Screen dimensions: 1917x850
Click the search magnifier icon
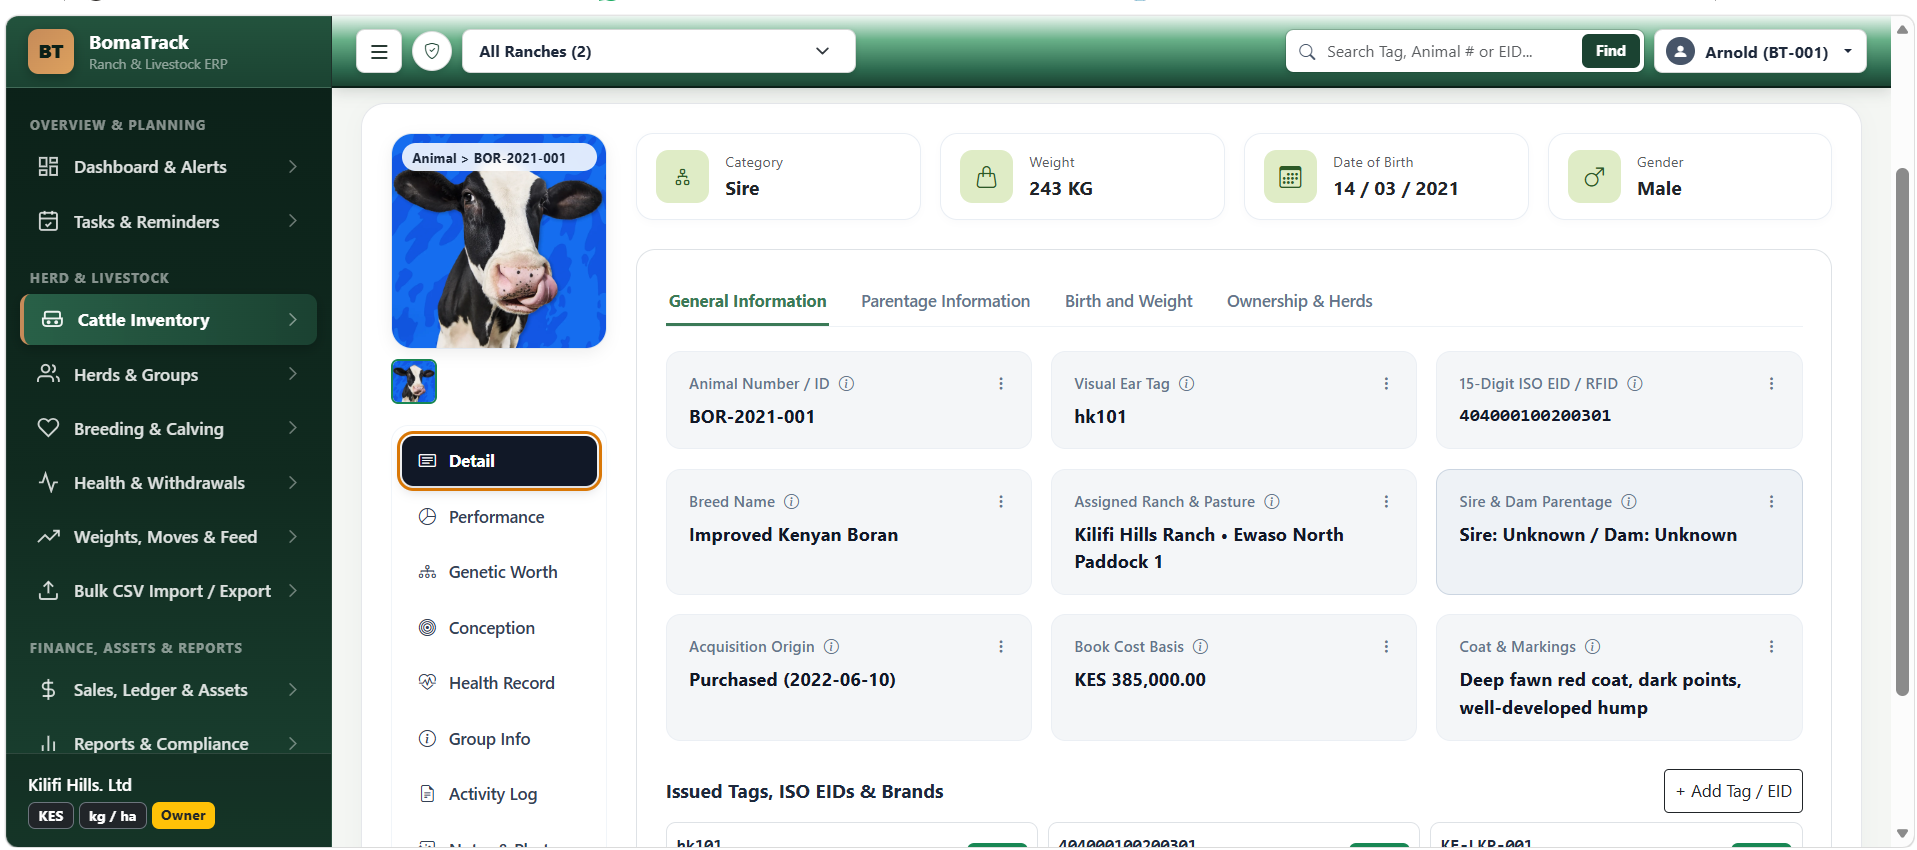tap(1307, 51)
